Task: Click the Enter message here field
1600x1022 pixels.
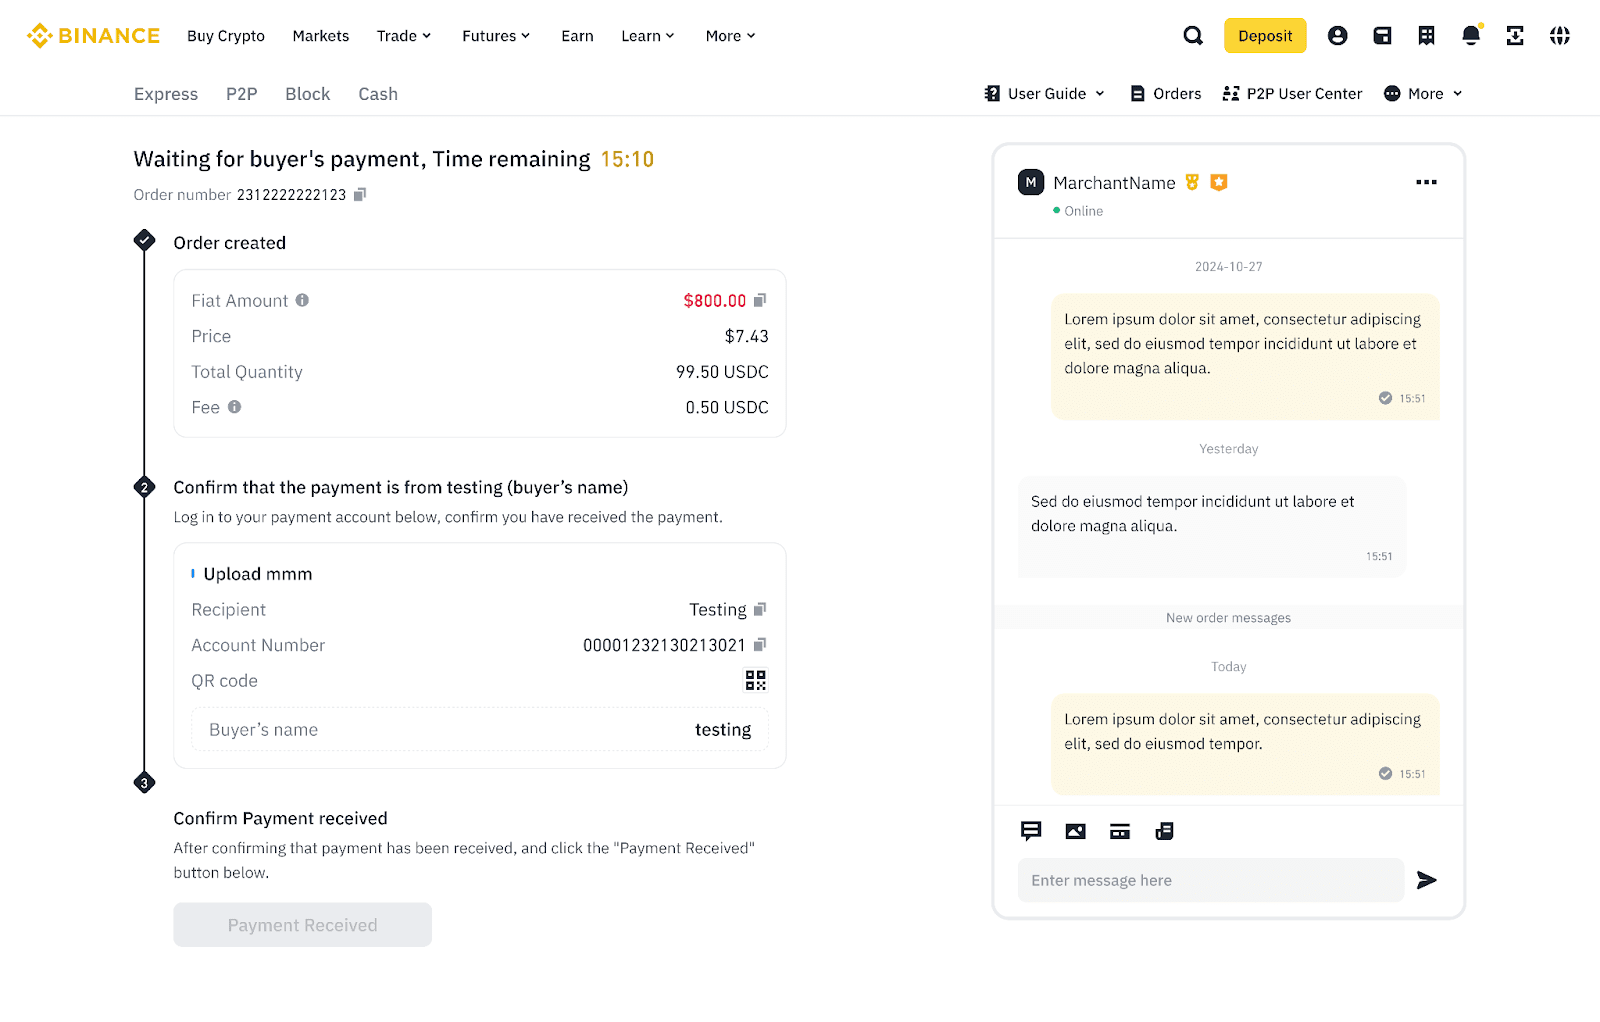Action: click(1211, 880)
